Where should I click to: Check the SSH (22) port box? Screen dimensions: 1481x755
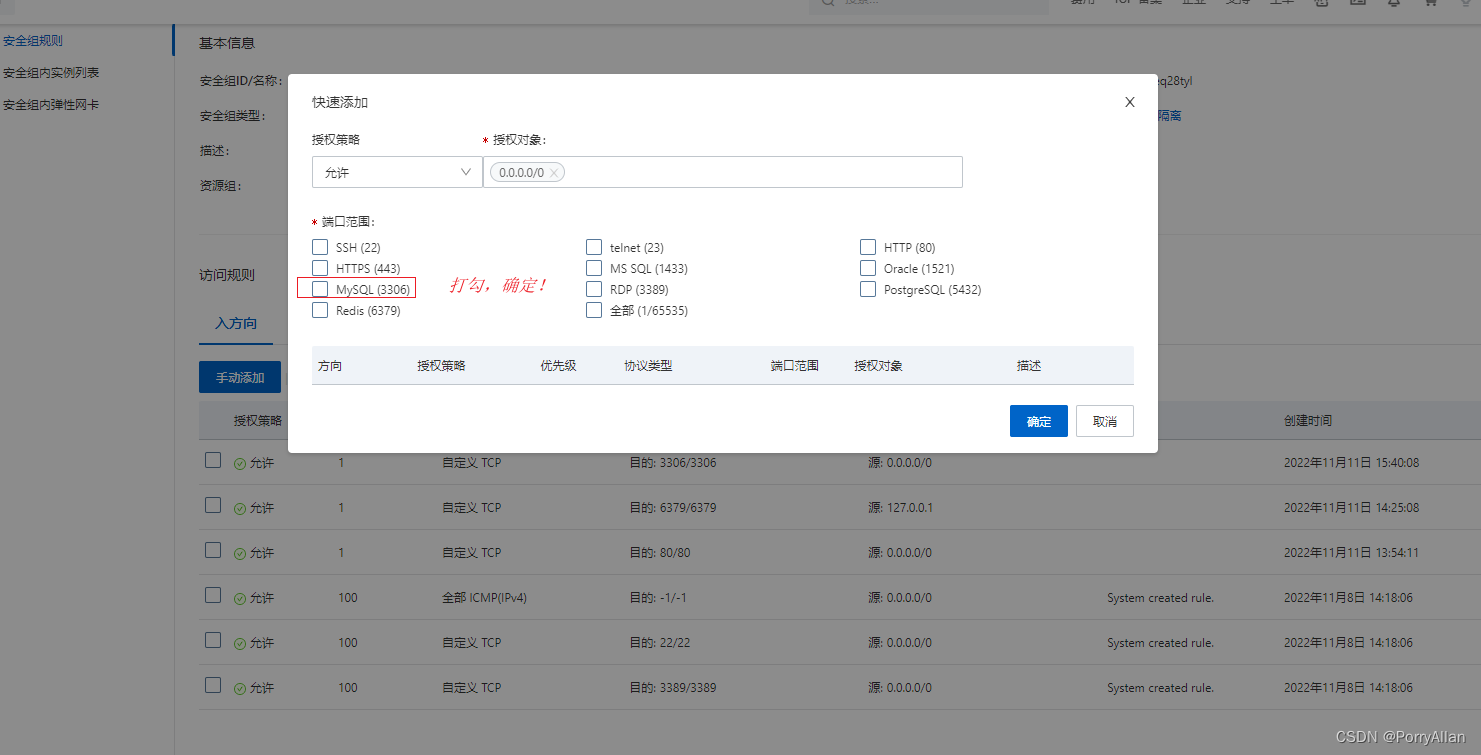[x=320, y=247]
